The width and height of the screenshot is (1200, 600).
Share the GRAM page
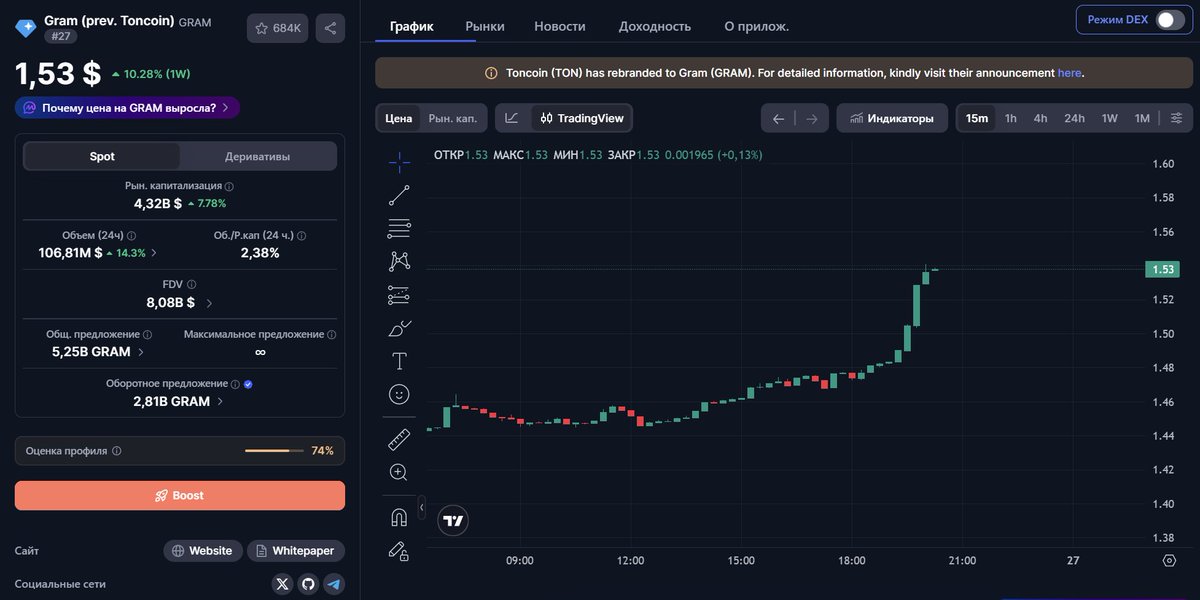pos(331,28)
